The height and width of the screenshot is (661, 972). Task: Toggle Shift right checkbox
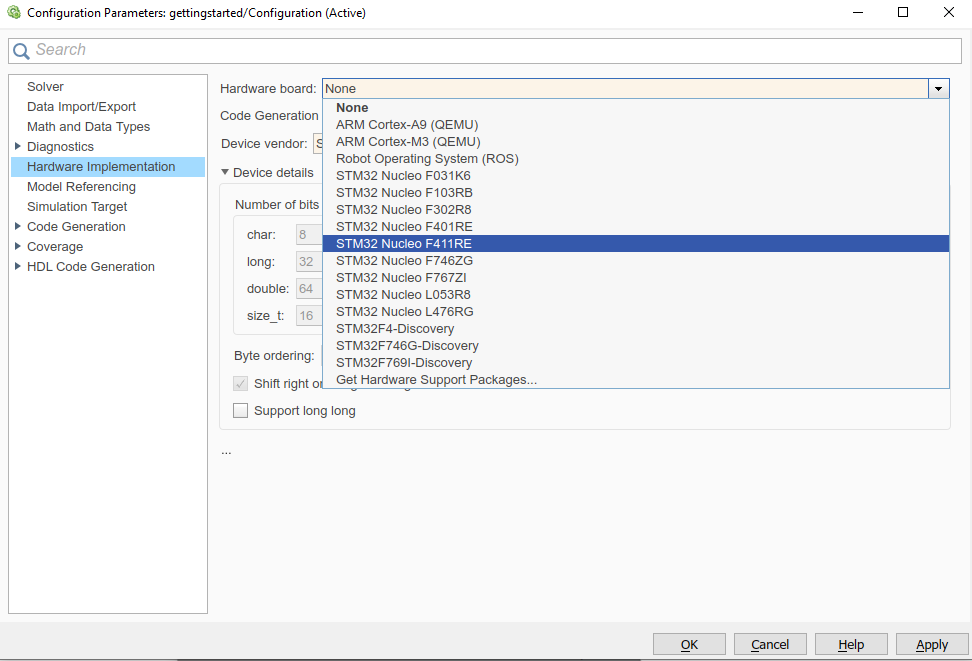(241, 383)
